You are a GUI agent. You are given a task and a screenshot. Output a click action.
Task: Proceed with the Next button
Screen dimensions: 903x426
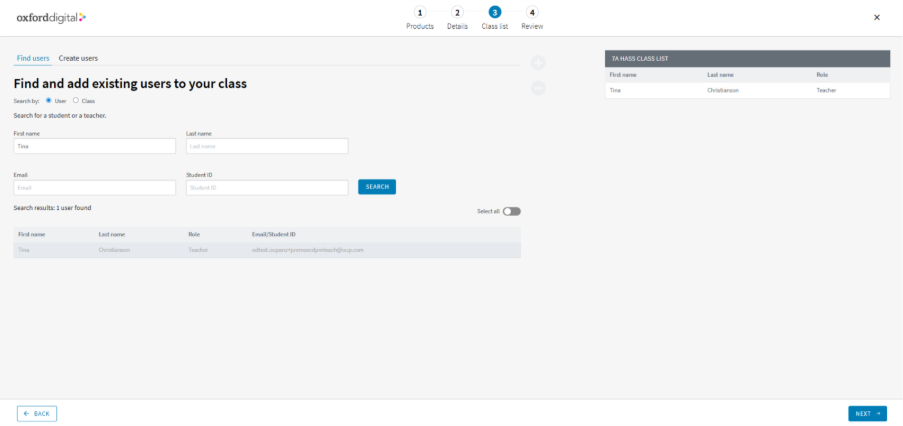(x=867, y=413)
